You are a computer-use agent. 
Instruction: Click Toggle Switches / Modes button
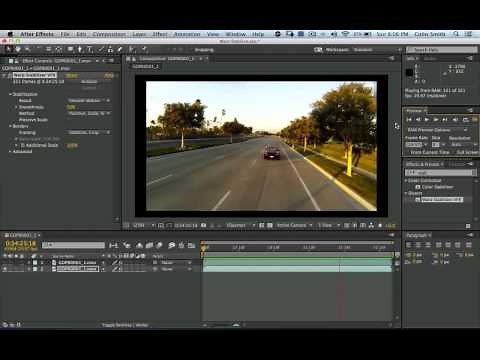tap(125, 325)
